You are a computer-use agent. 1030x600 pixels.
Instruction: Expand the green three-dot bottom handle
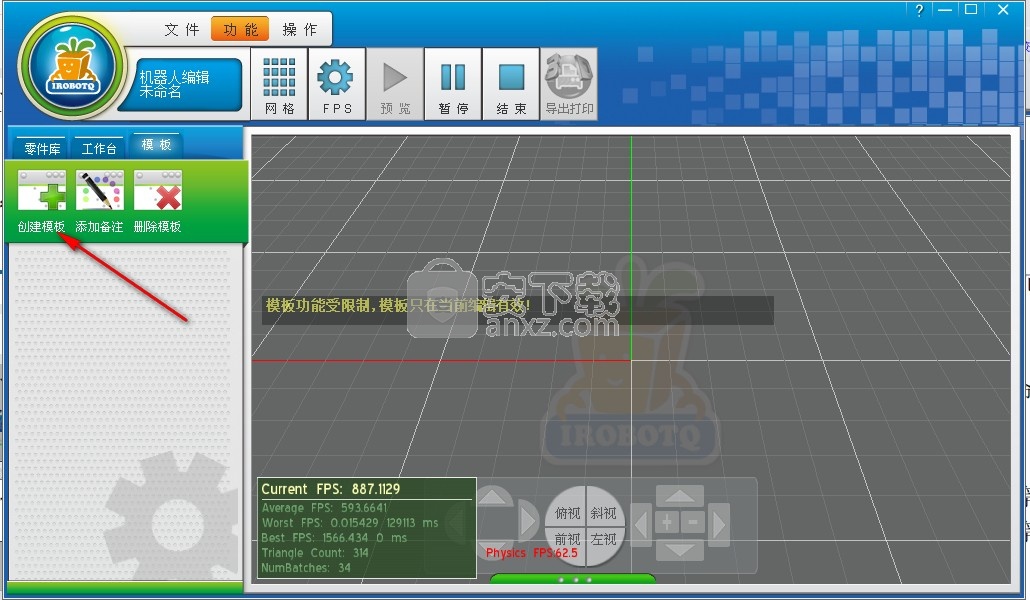coord(573,579)
